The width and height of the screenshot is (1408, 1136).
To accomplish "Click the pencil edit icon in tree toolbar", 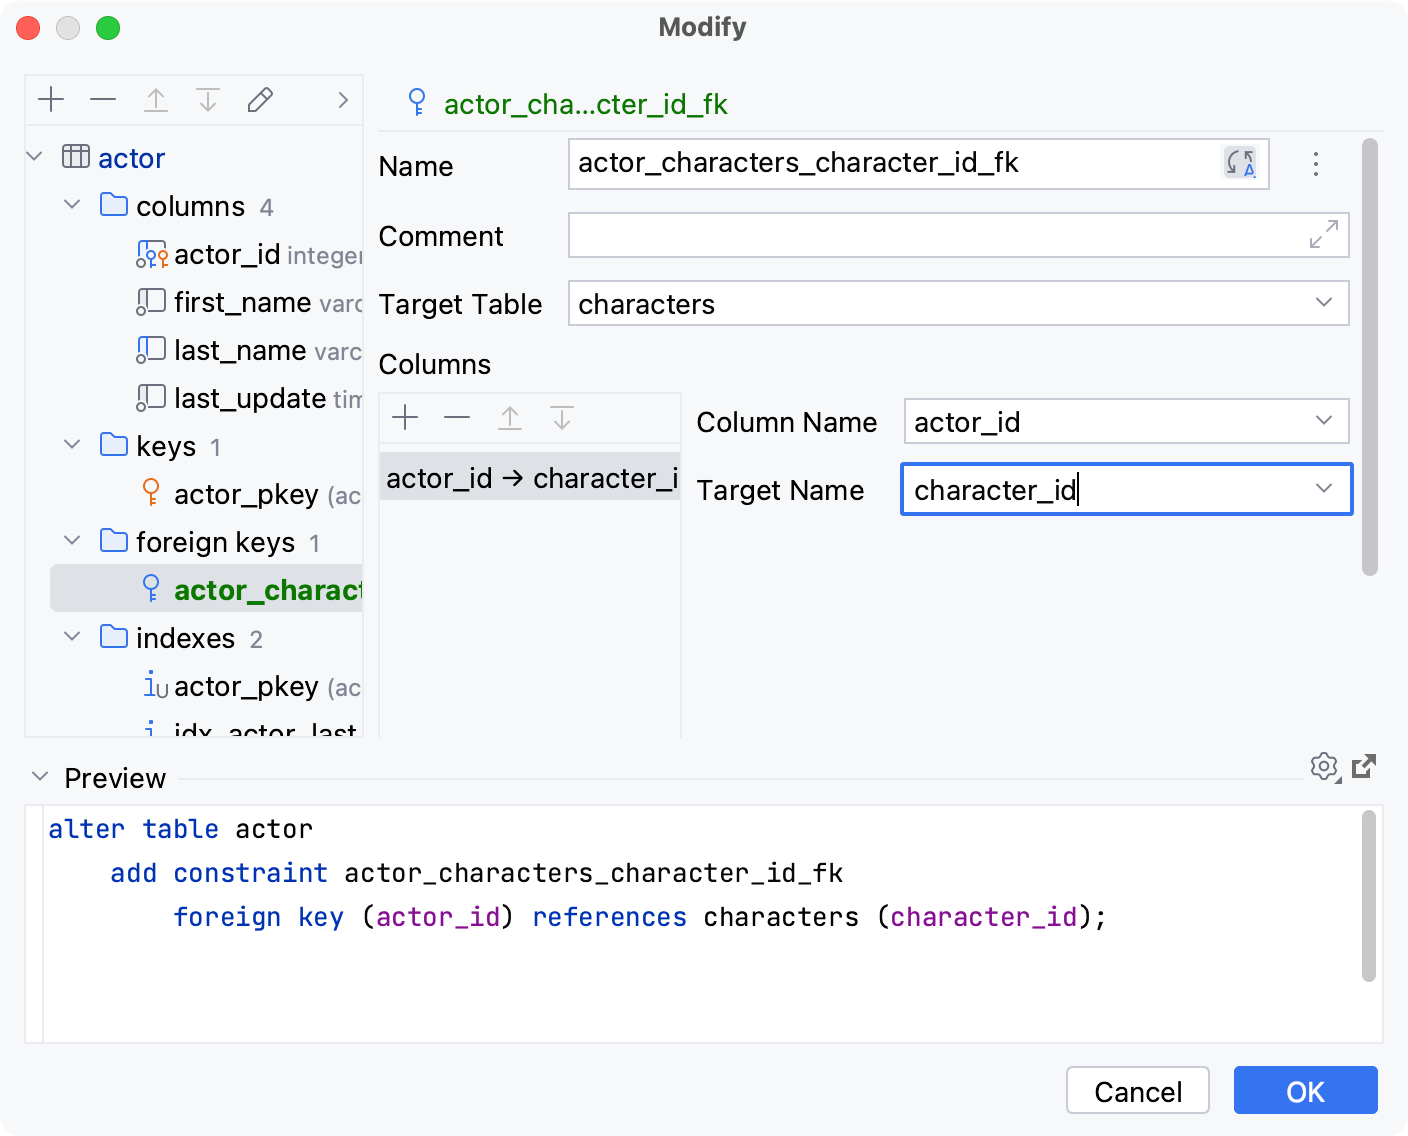I will [x=260, y=100].
